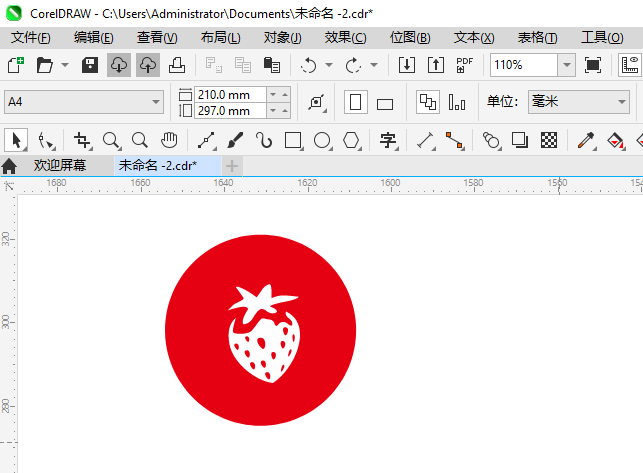
Task: Select the Artistic Media brush tool
Action: [235, 140]
